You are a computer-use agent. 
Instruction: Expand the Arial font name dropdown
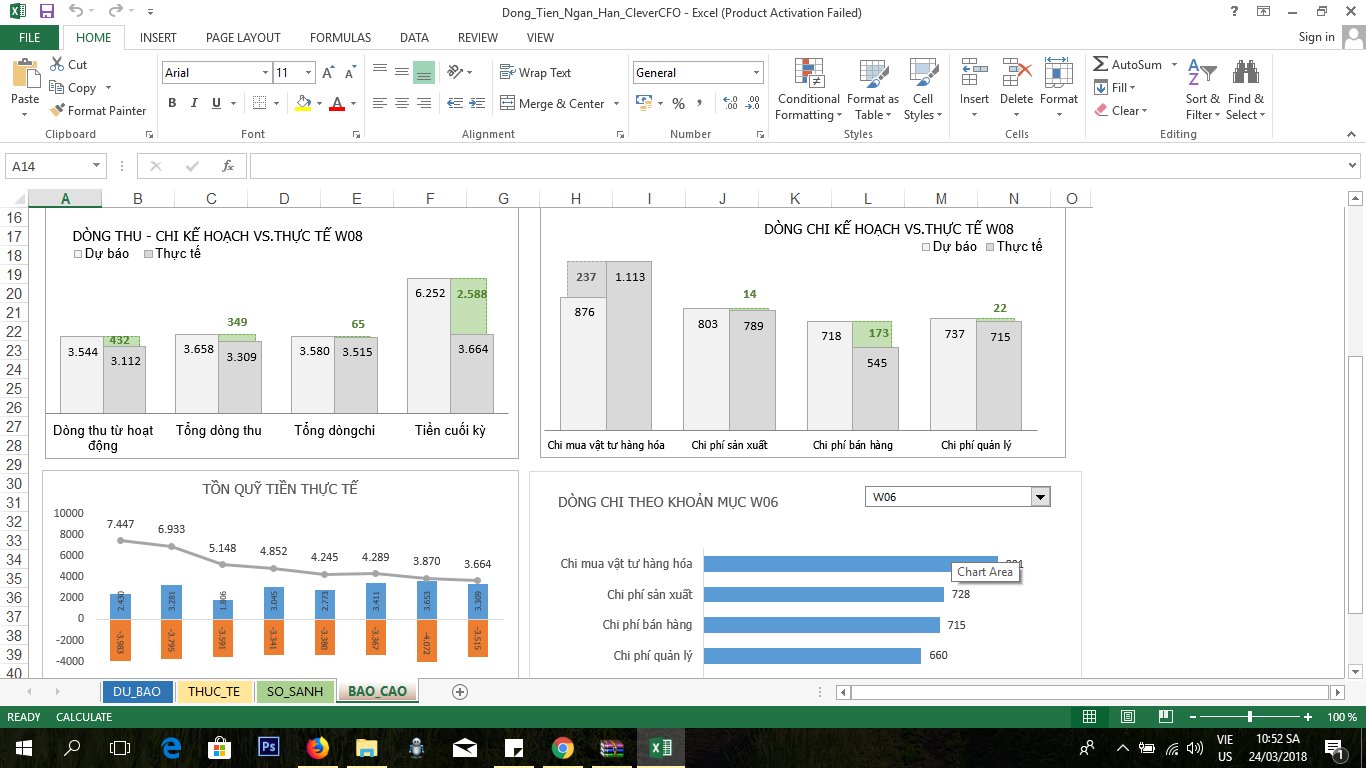click(x=265, y=73)
